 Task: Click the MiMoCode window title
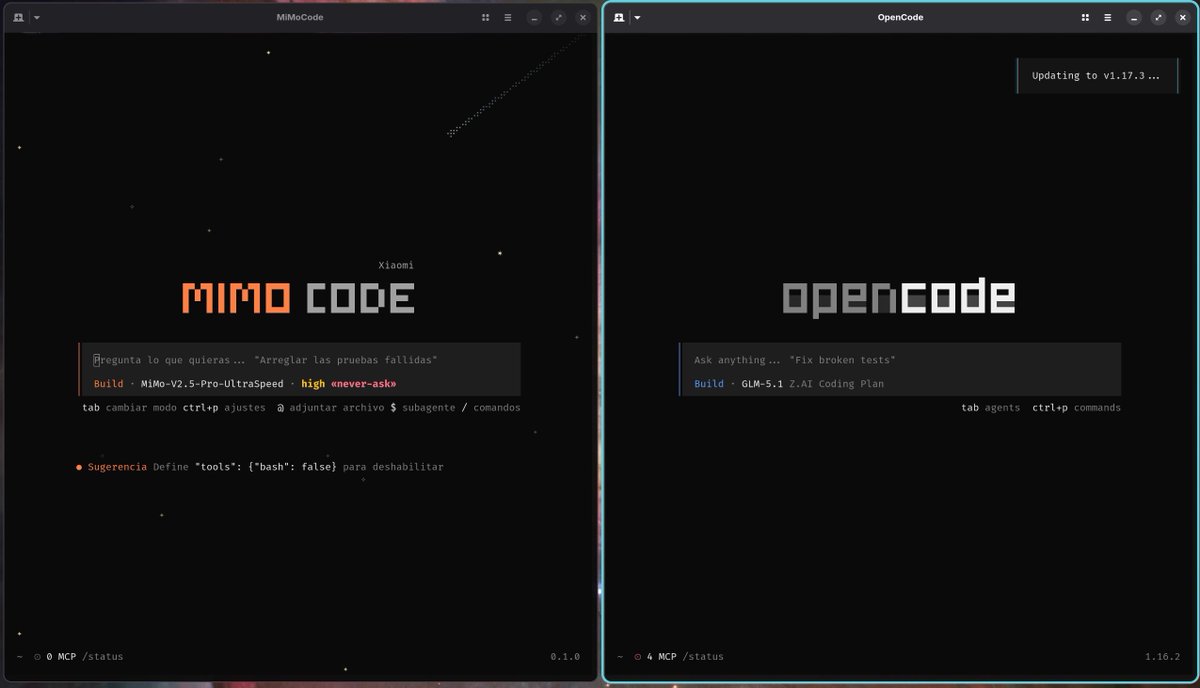click(x=300, y=17)
